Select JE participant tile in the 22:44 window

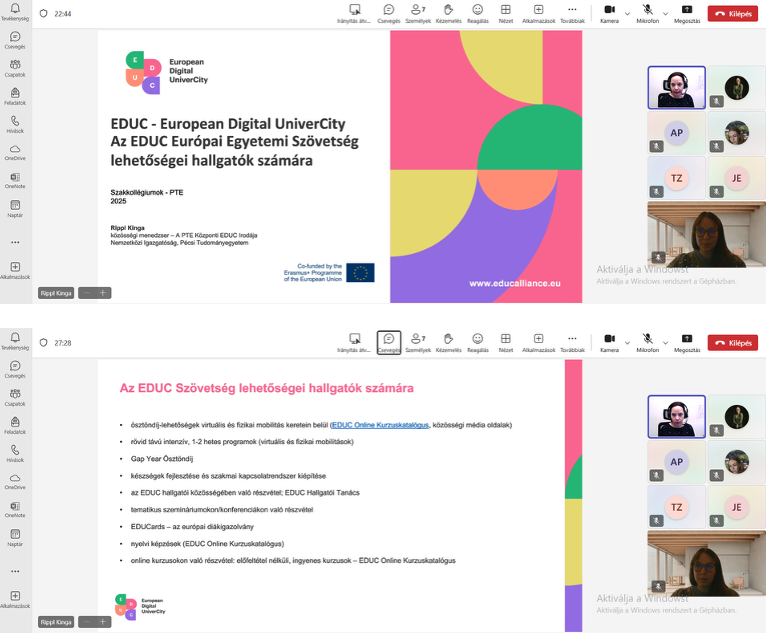tap(737, 178)
